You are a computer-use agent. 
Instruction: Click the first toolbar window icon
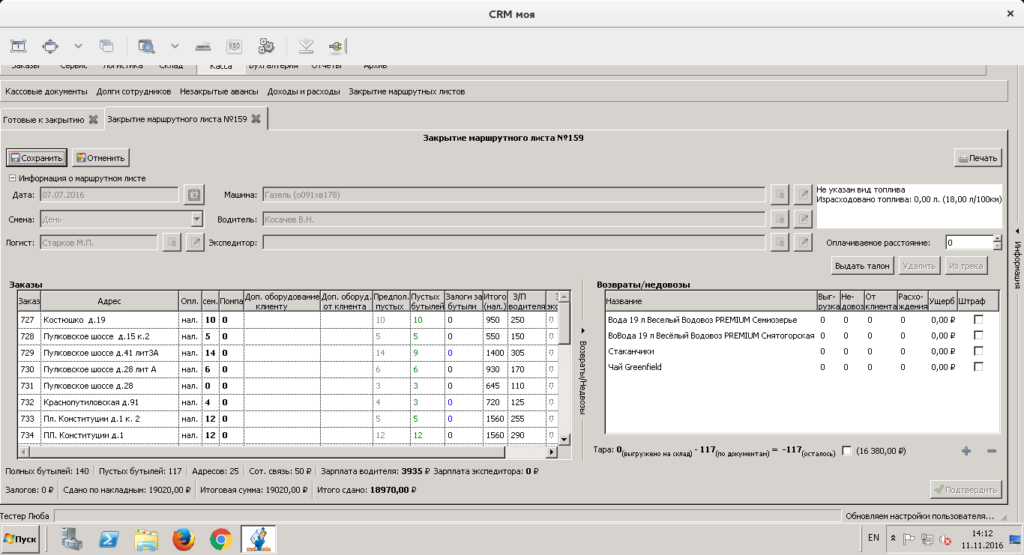18,46
